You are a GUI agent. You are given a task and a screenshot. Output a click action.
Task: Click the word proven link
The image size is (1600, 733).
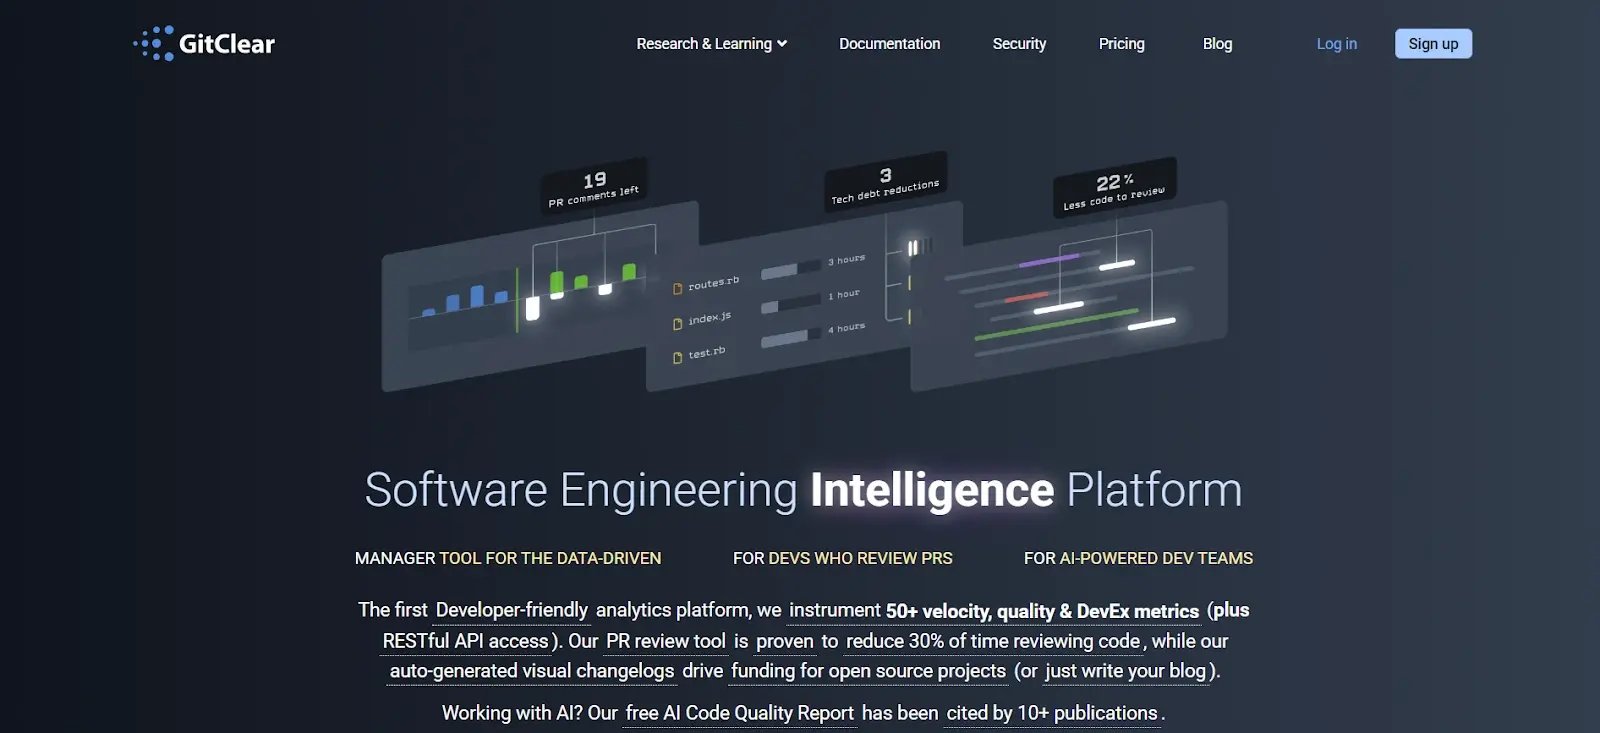tap(785, 641)
